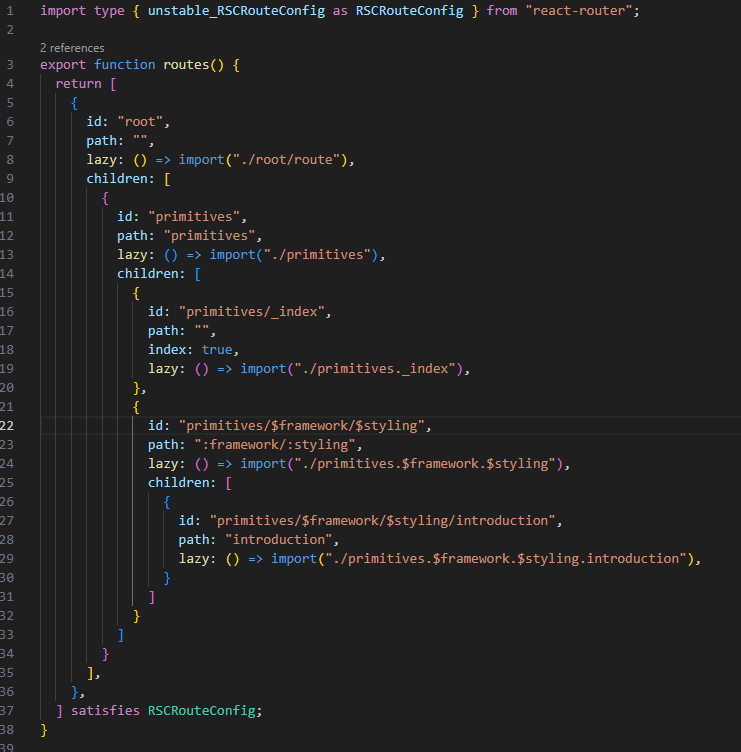Click the path "primitives" string on line 12
Viewport: 741px width, 752px height.
(x=209, y=236)
